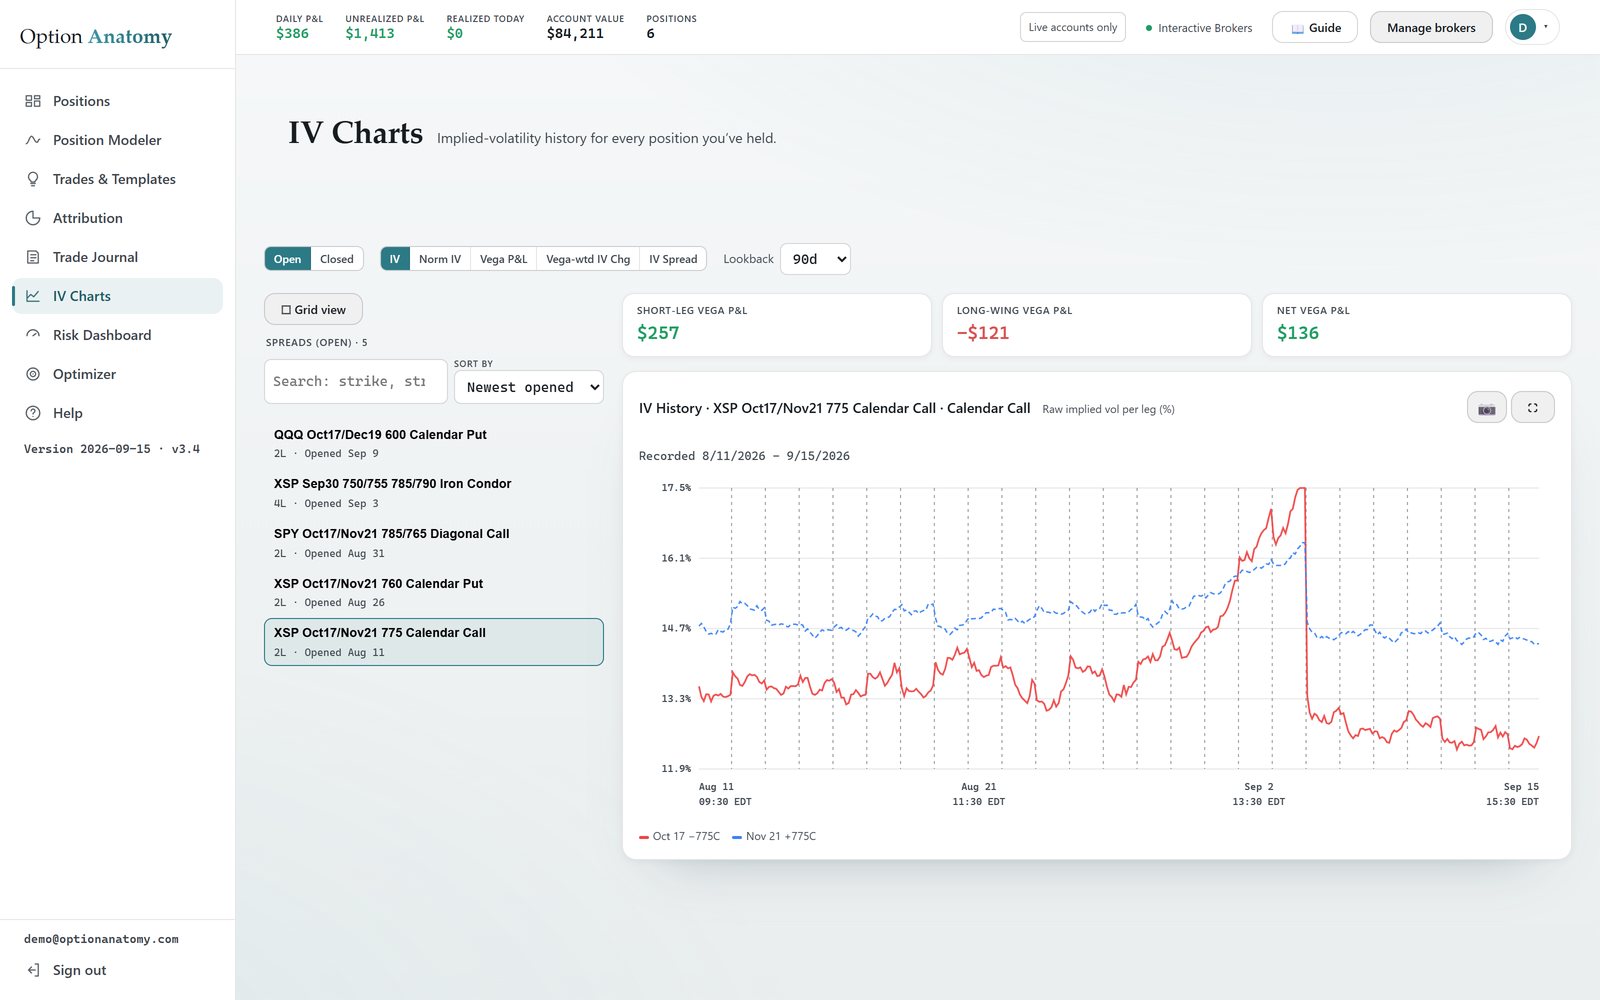Viewport: 1600px width, 1000px height.
Task: Select the IV chart mode tab
Action: pyautogui.click(x=395, y=259)
